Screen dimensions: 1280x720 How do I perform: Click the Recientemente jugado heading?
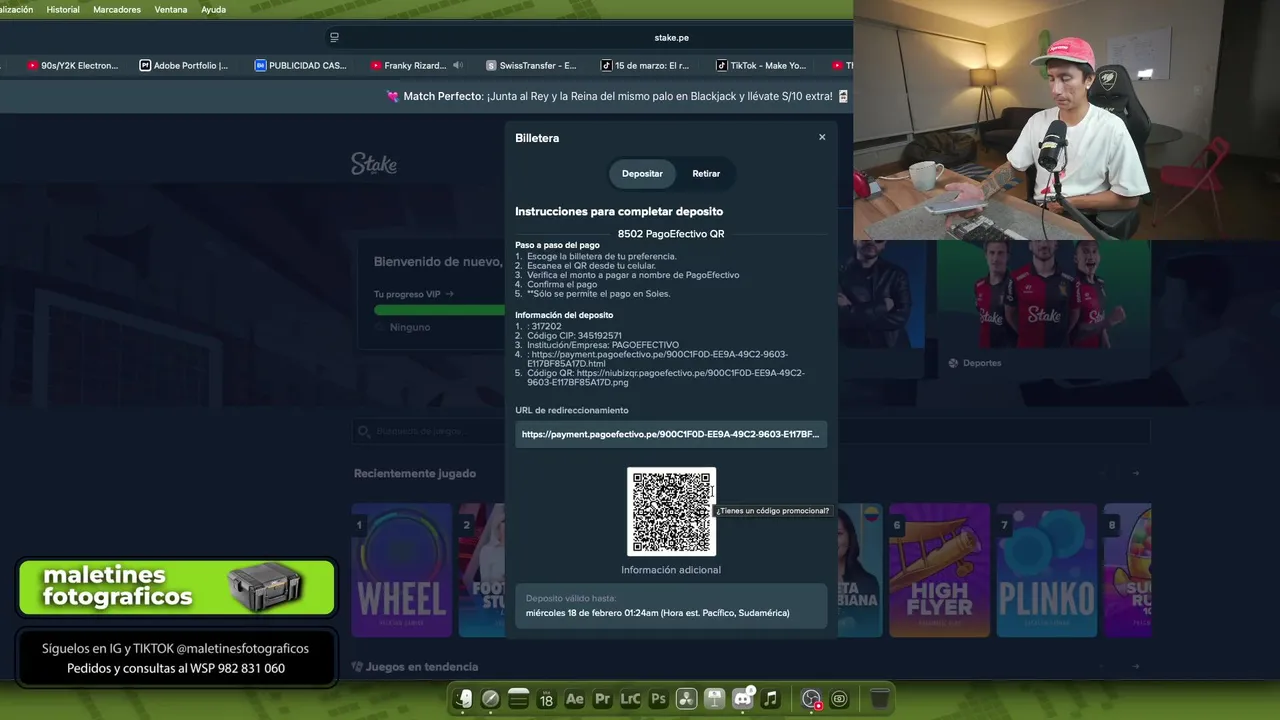coord(415,473)
